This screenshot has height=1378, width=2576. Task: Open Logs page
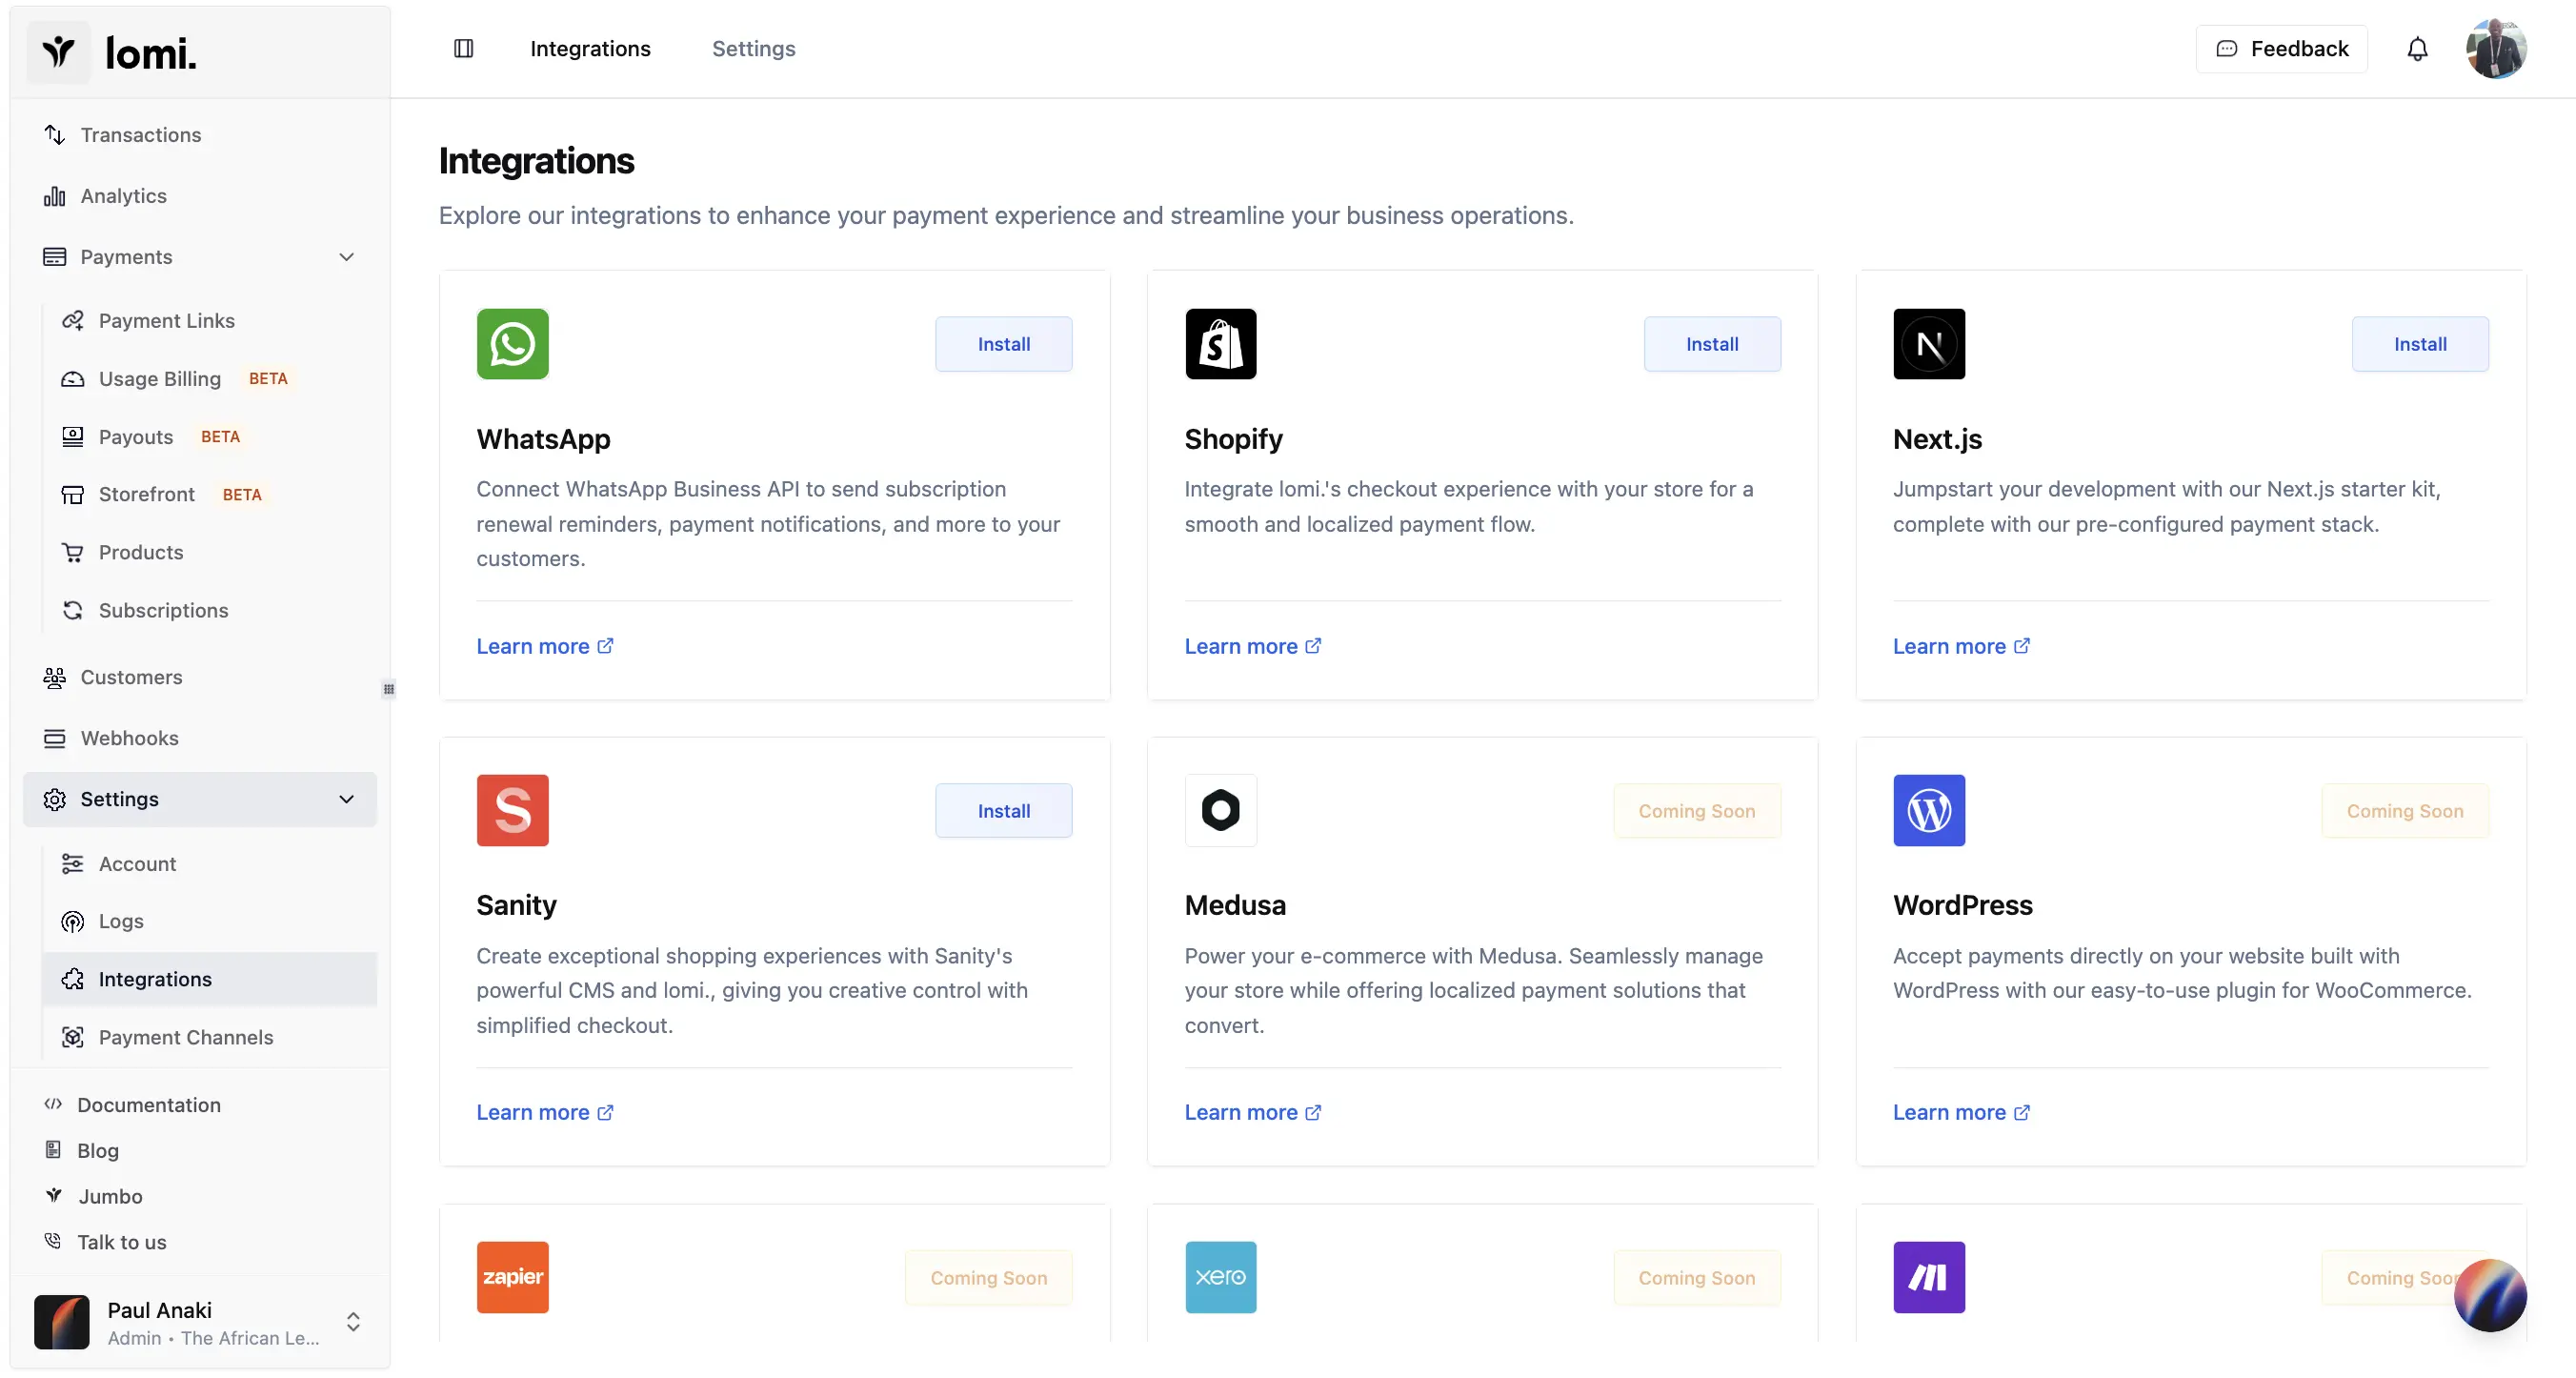click(210, 921)
